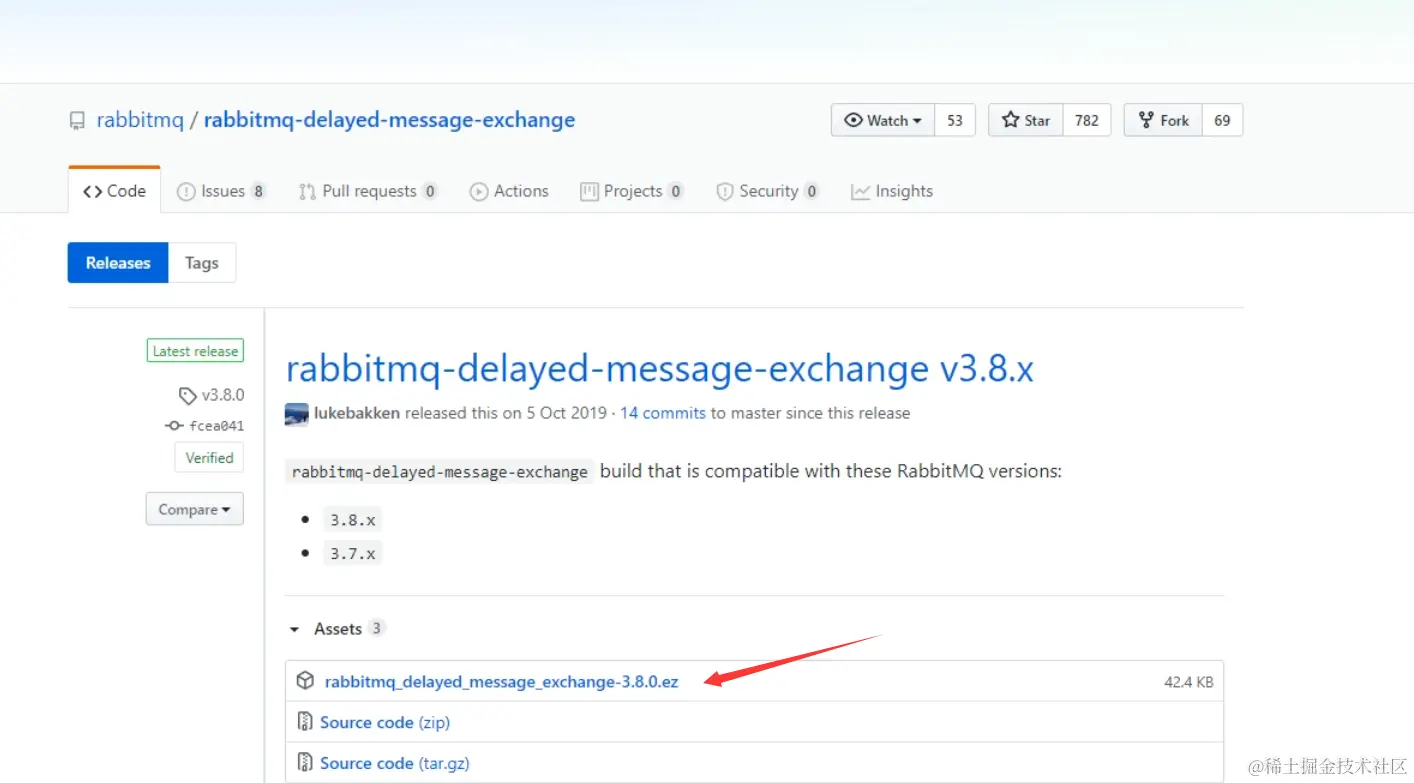The image size is (1414, 783).
Task: Open commit fcea041
Action: click(x=217, y=426)
